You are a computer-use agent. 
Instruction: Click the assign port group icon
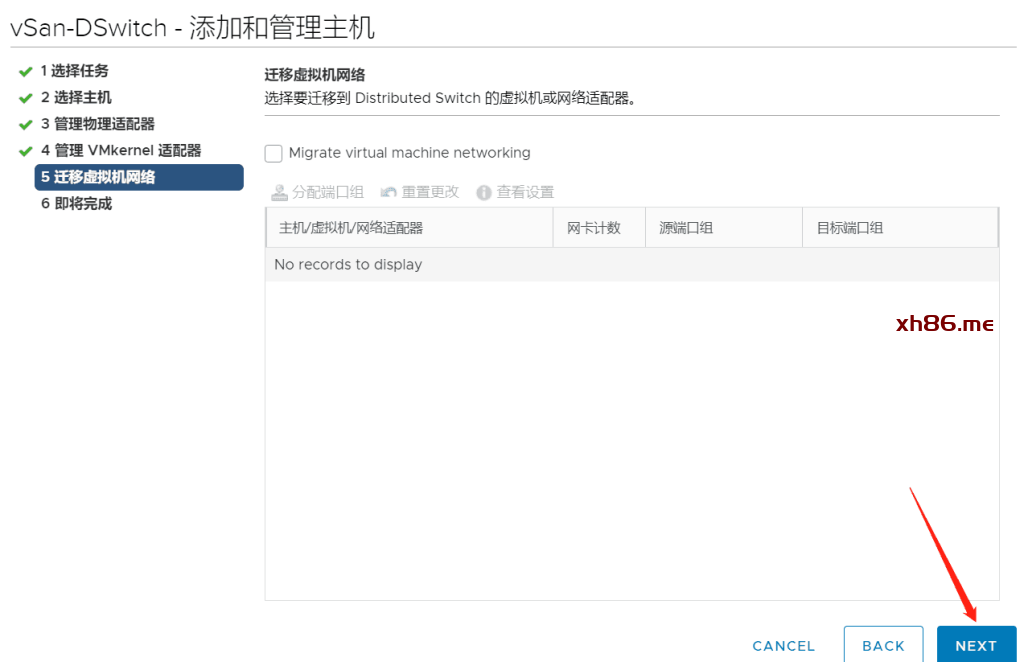pyautogui.click(x=280, y=192)
